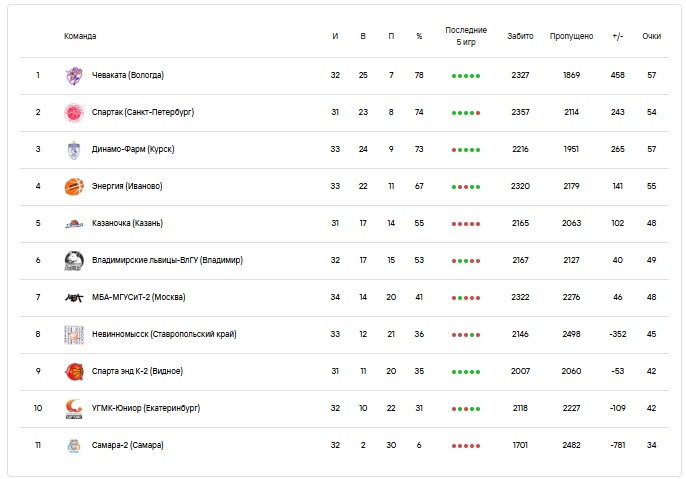Click conceded value 2276 for МБА-МГУСиТ-2
Screen dimensions: 686x479
(x=571, y=297)
